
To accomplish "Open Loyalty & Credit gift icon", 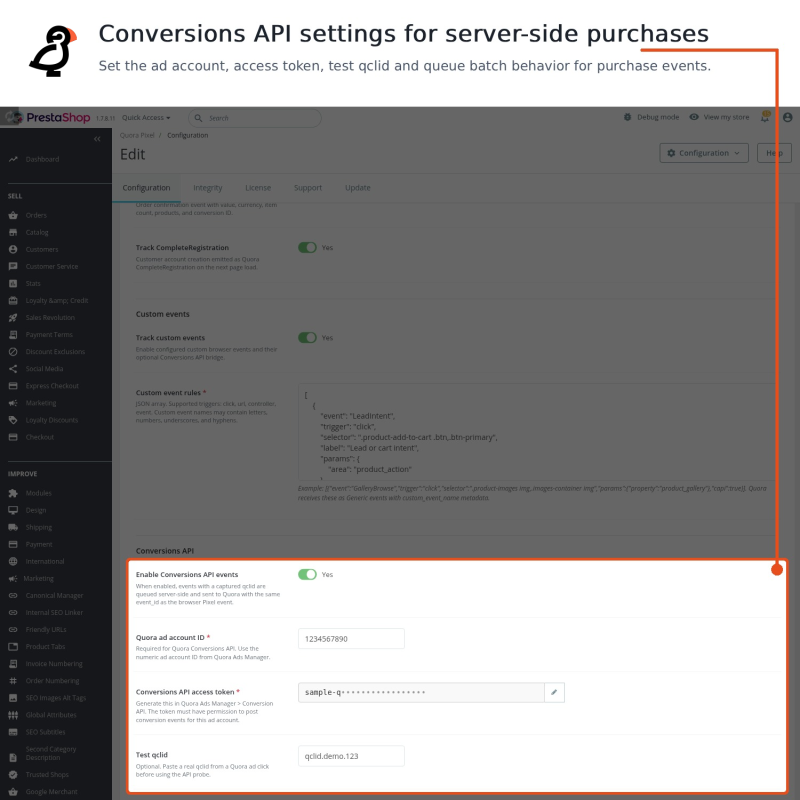I will tap(13, 301).
